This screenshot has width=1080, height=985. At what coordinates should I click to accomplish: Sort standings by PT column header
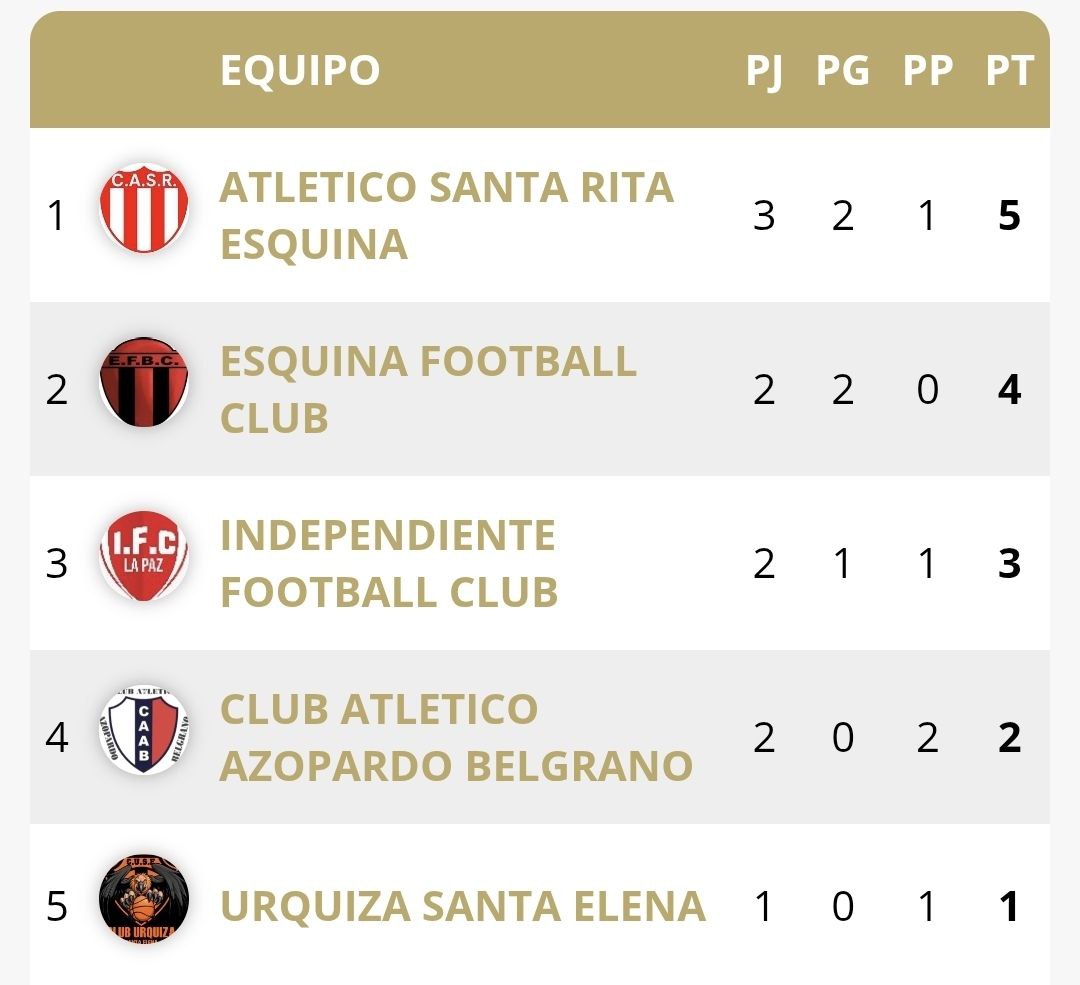point(1009,71)
